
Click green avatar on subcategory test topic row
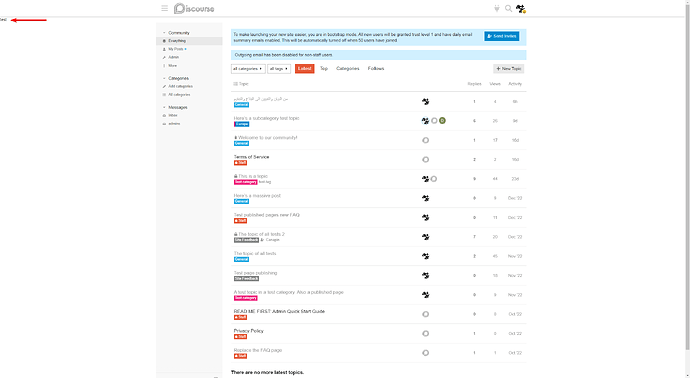[x=442, y=121]
